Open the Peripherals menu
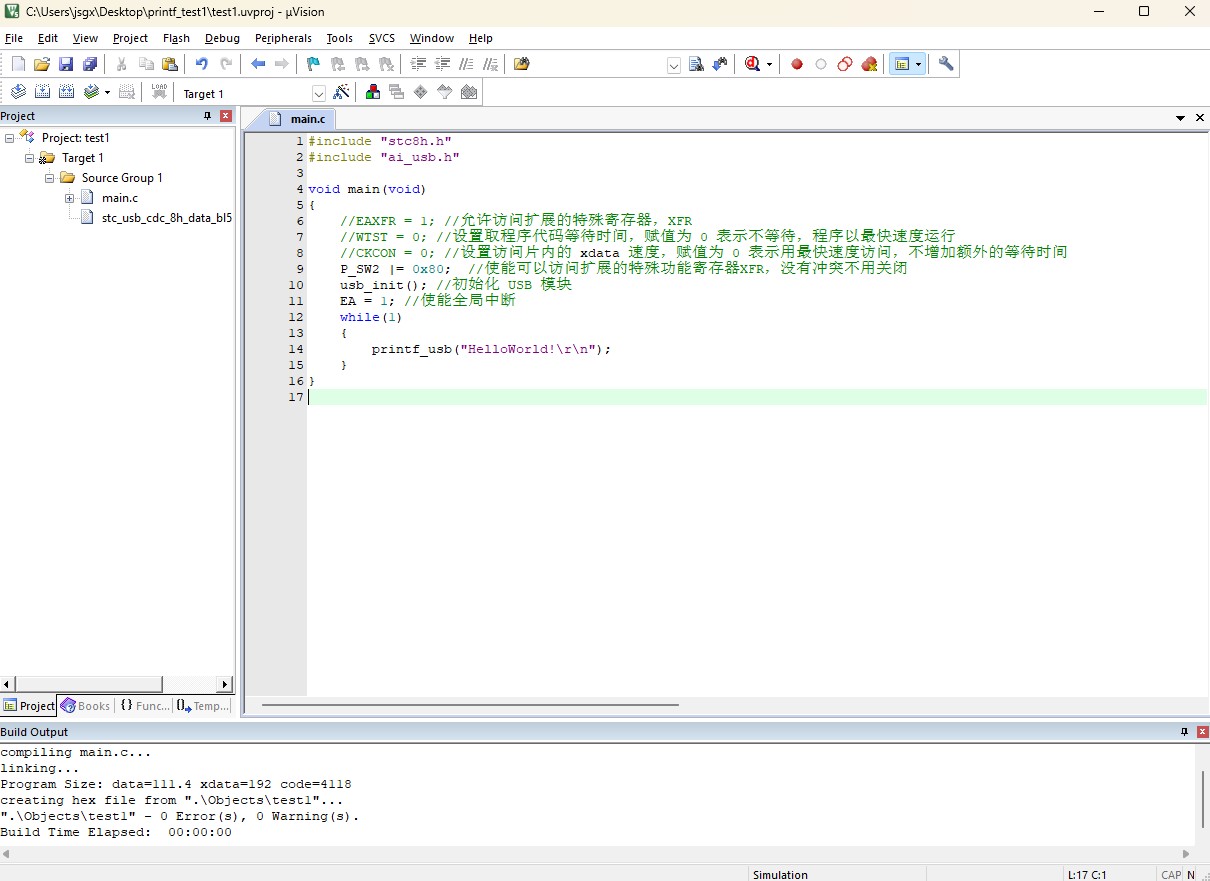 283,38
